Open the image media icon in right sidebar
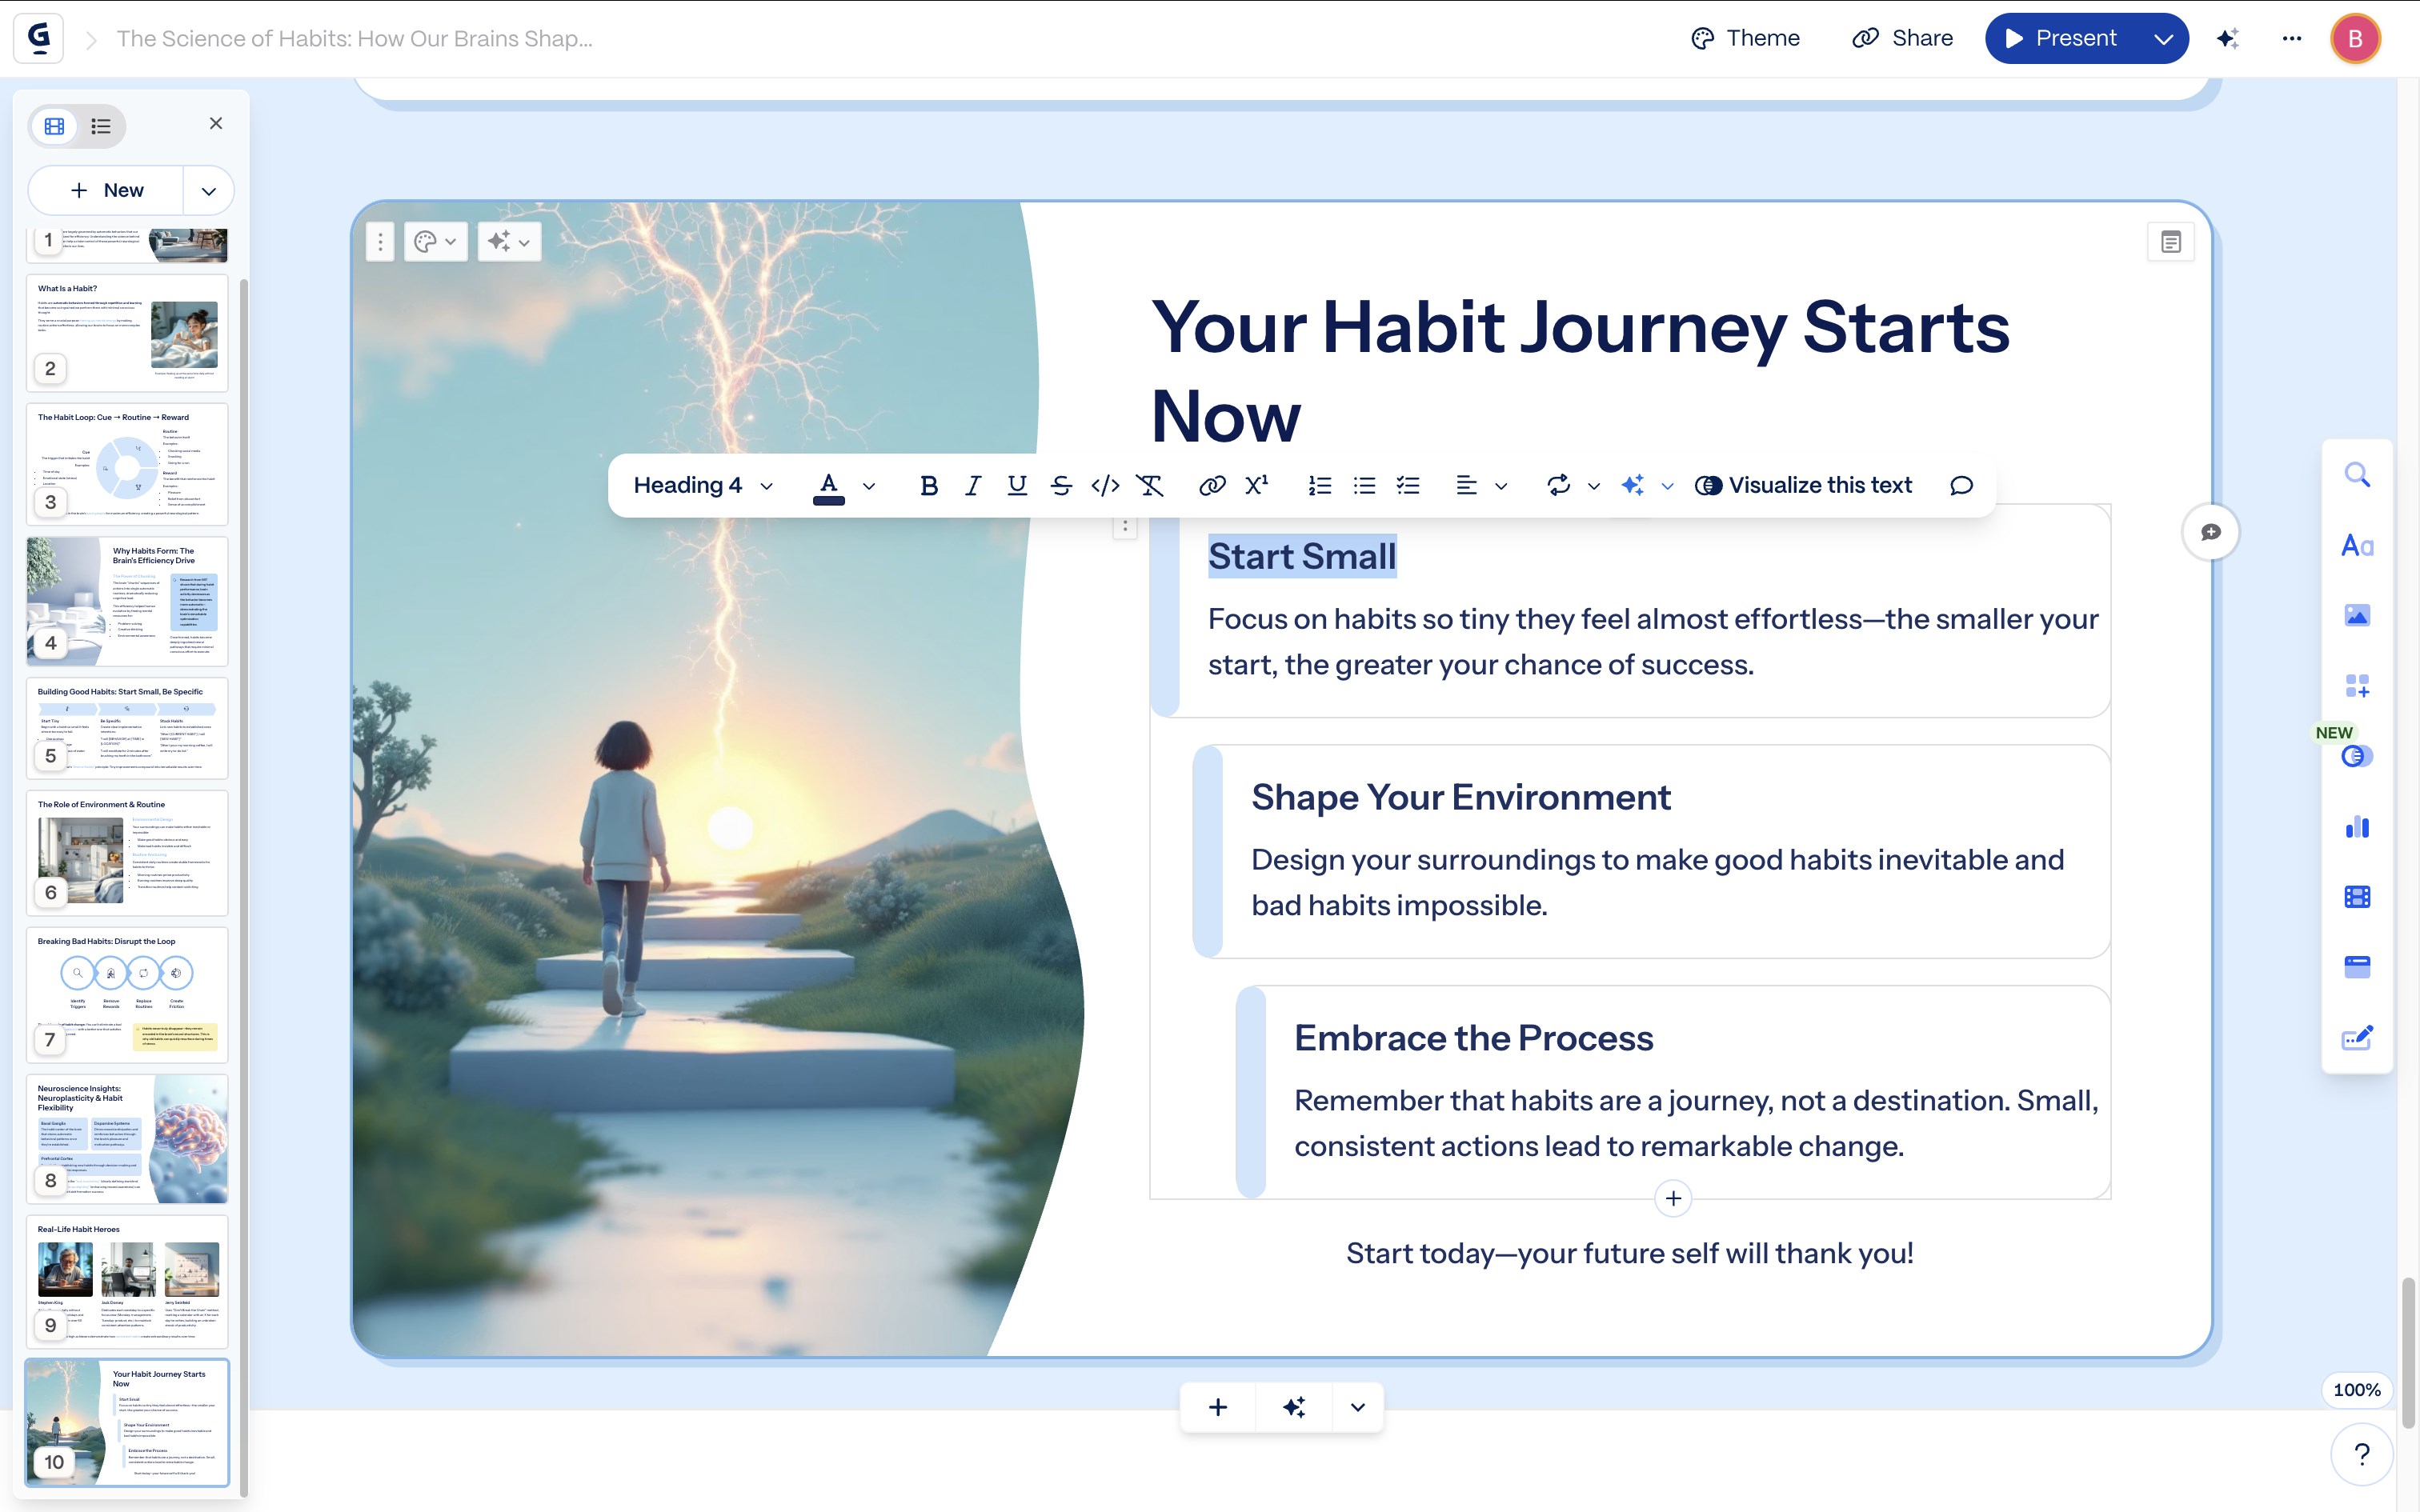This screenshot has width=2420, height=1512. coord(2357,615)
